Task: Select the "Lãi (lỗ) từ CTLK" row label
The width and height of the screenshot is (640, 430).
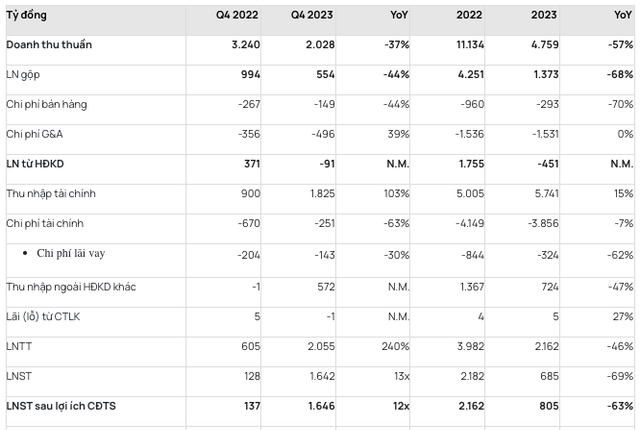Action: [46, 317]
